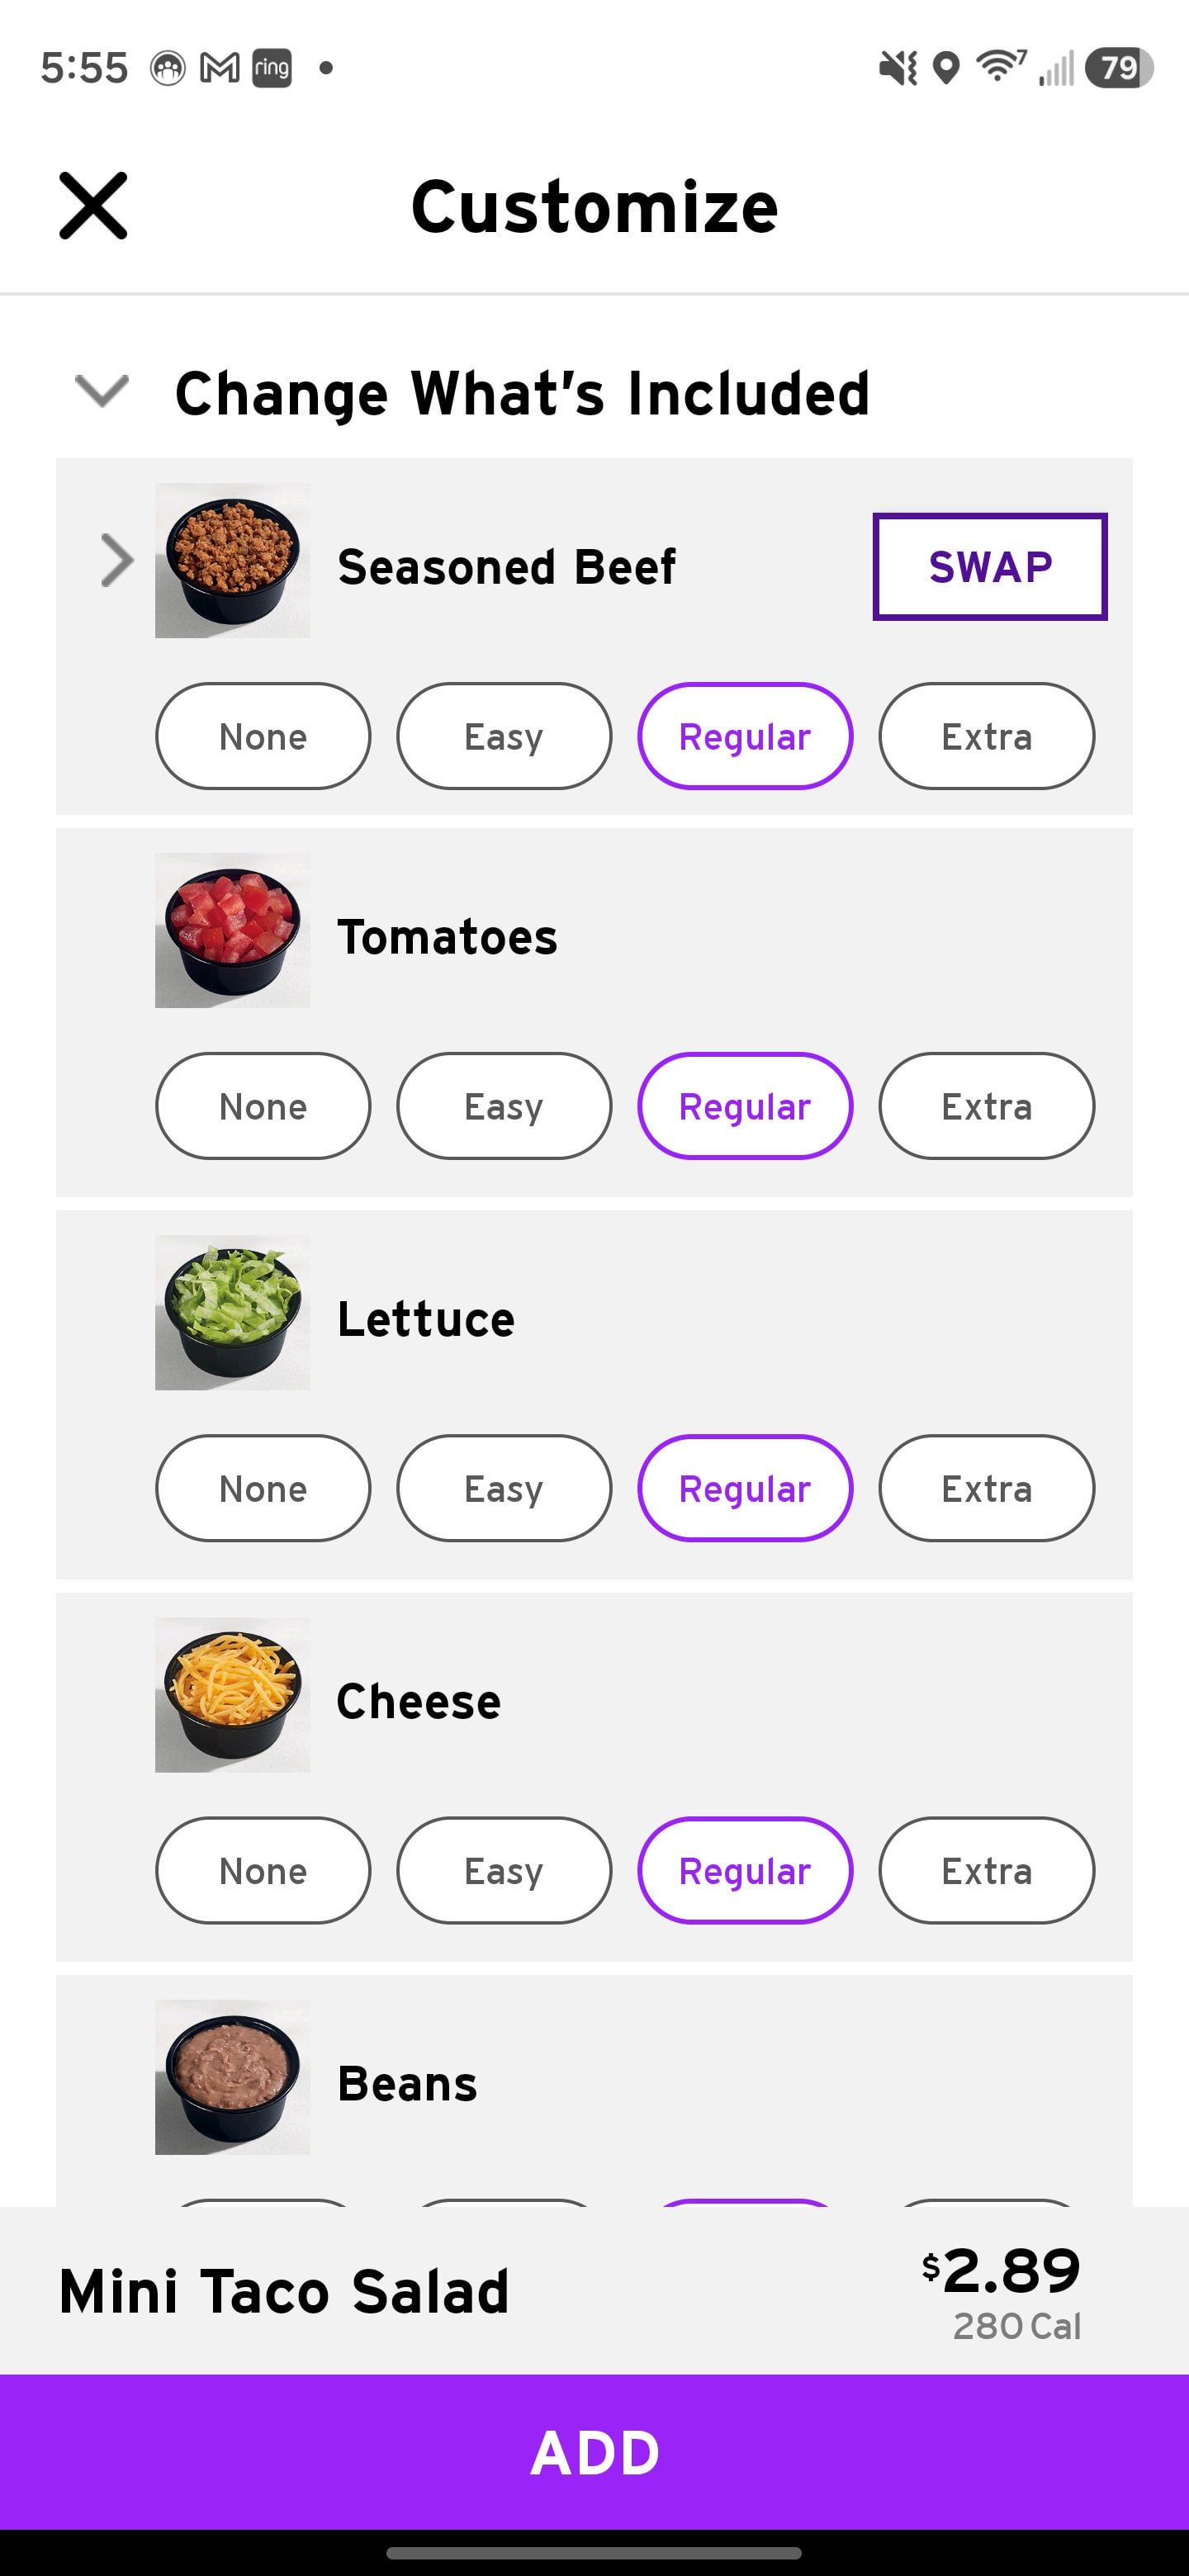
Task: Tap the Beans ingredient image
Action: click(x=232, y=2077)
